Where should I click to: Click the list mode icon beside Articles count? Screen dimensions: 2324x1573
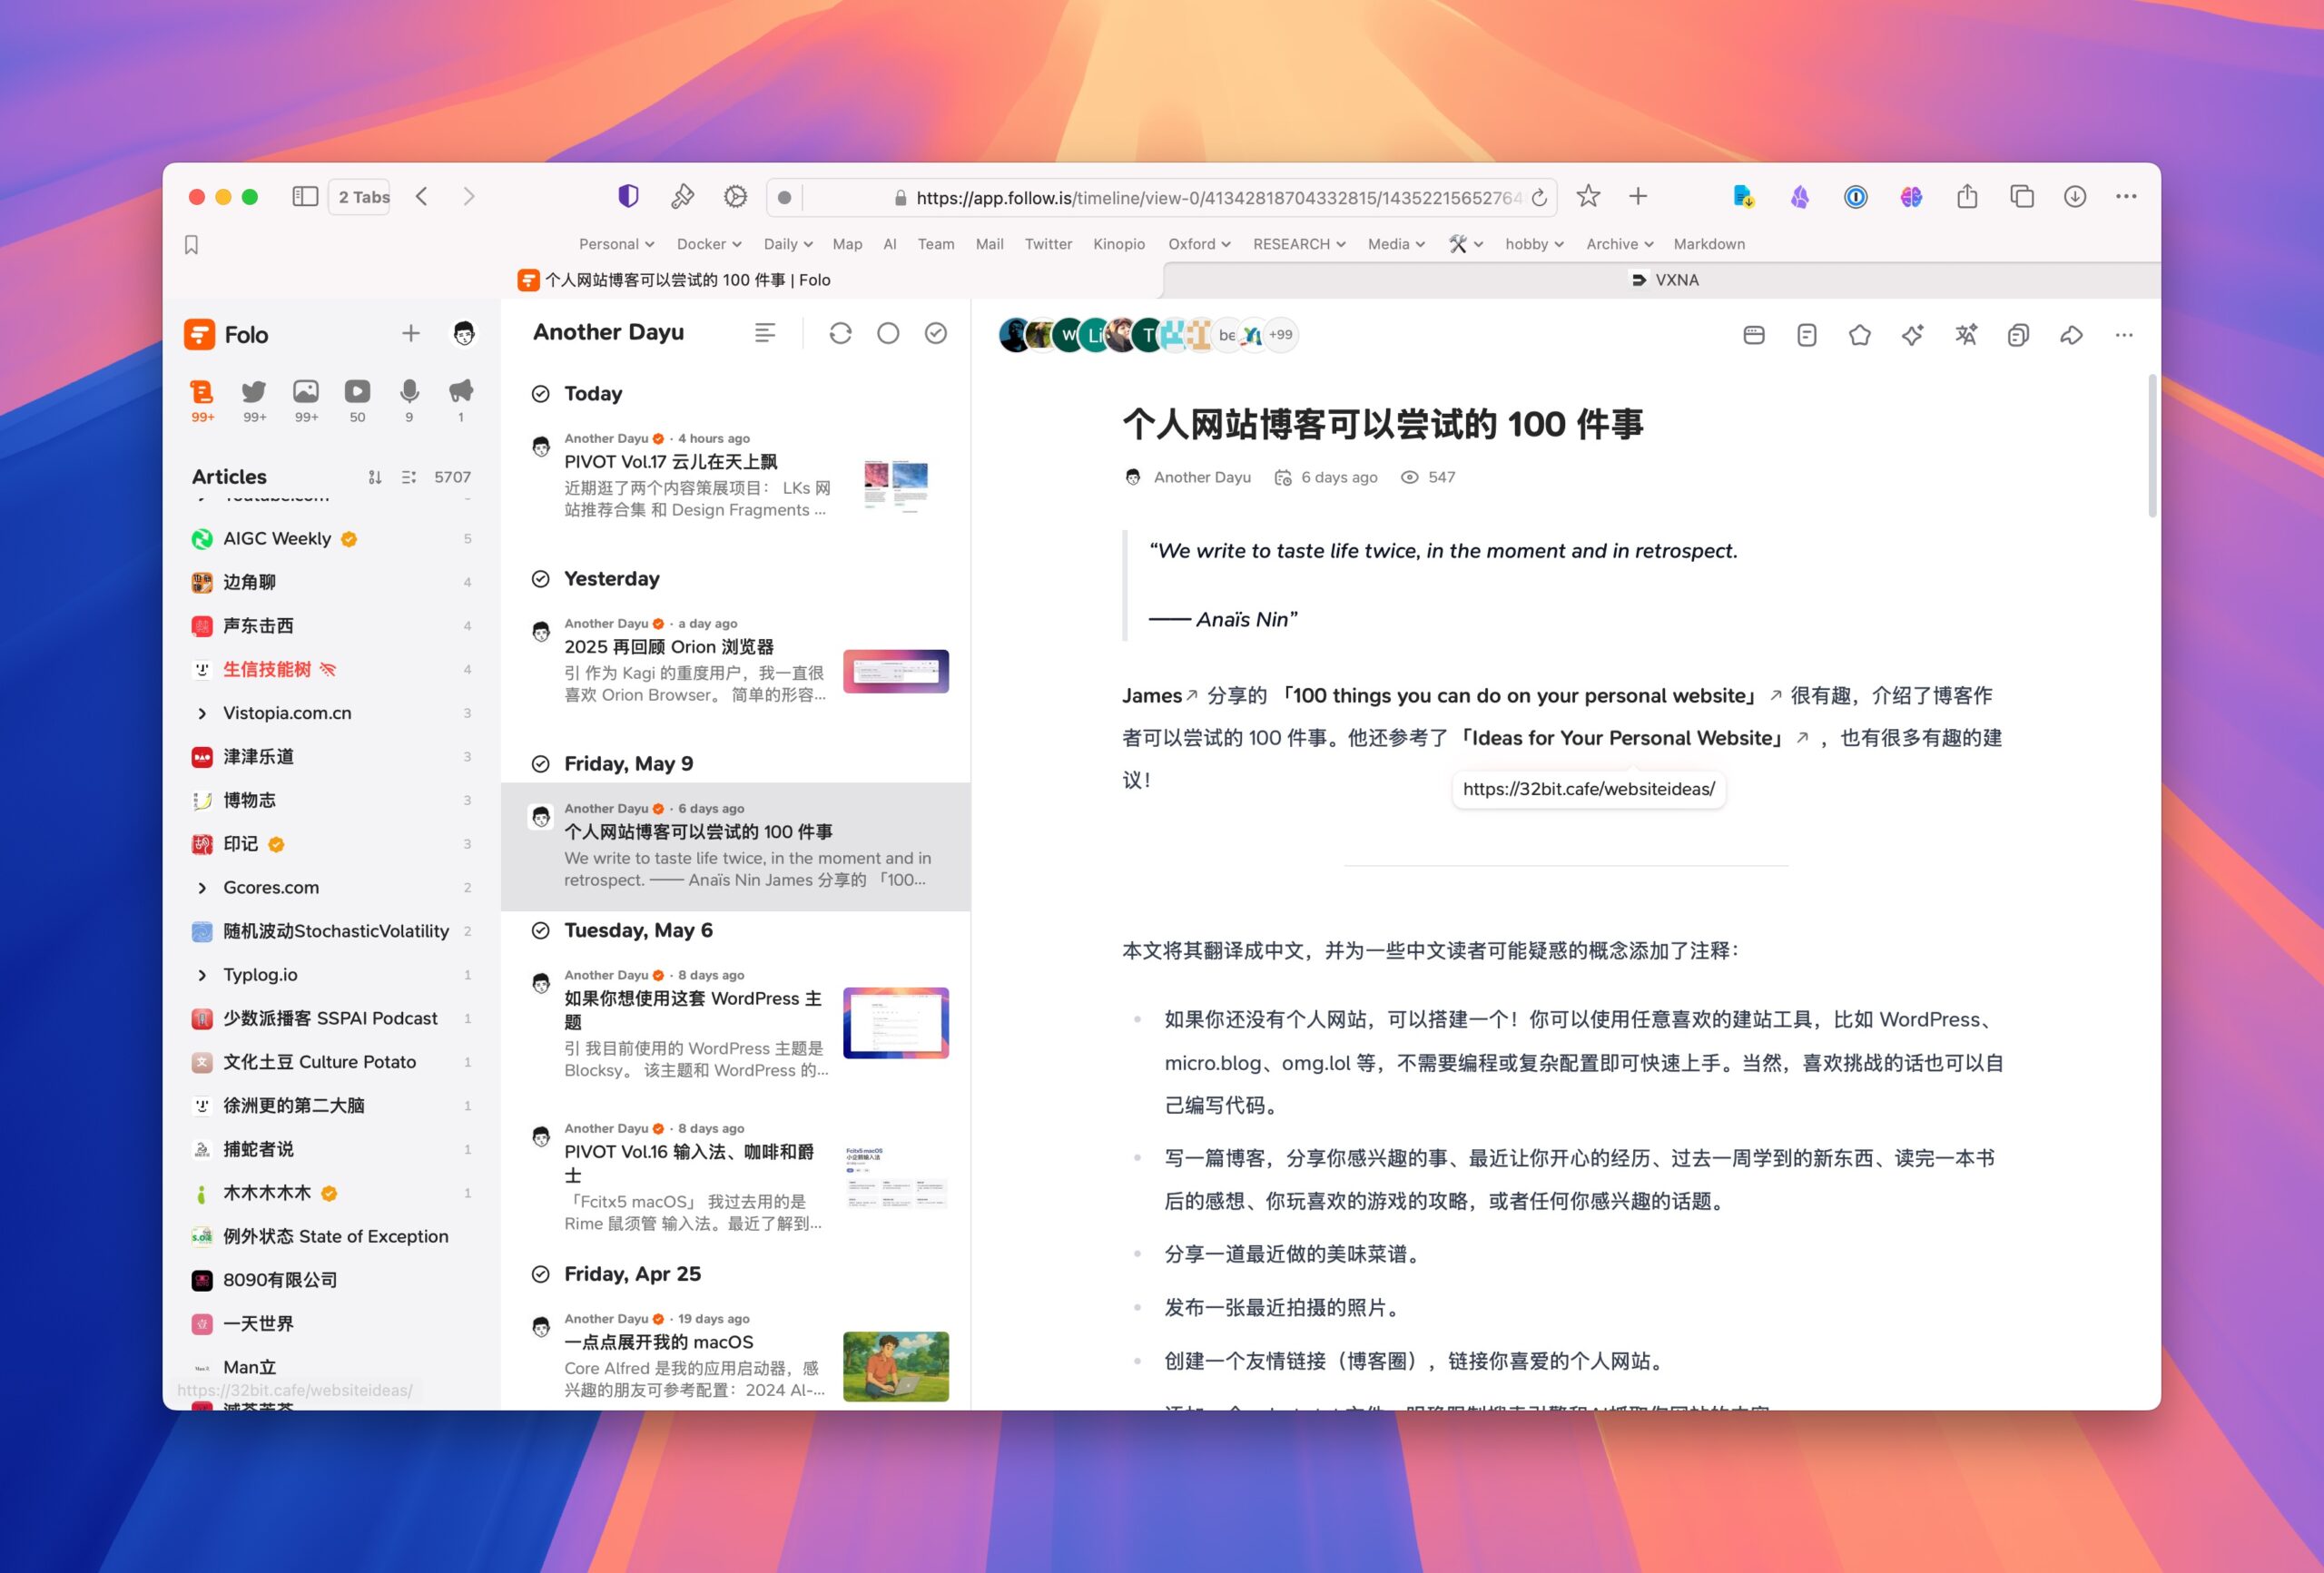pos(409,477)
